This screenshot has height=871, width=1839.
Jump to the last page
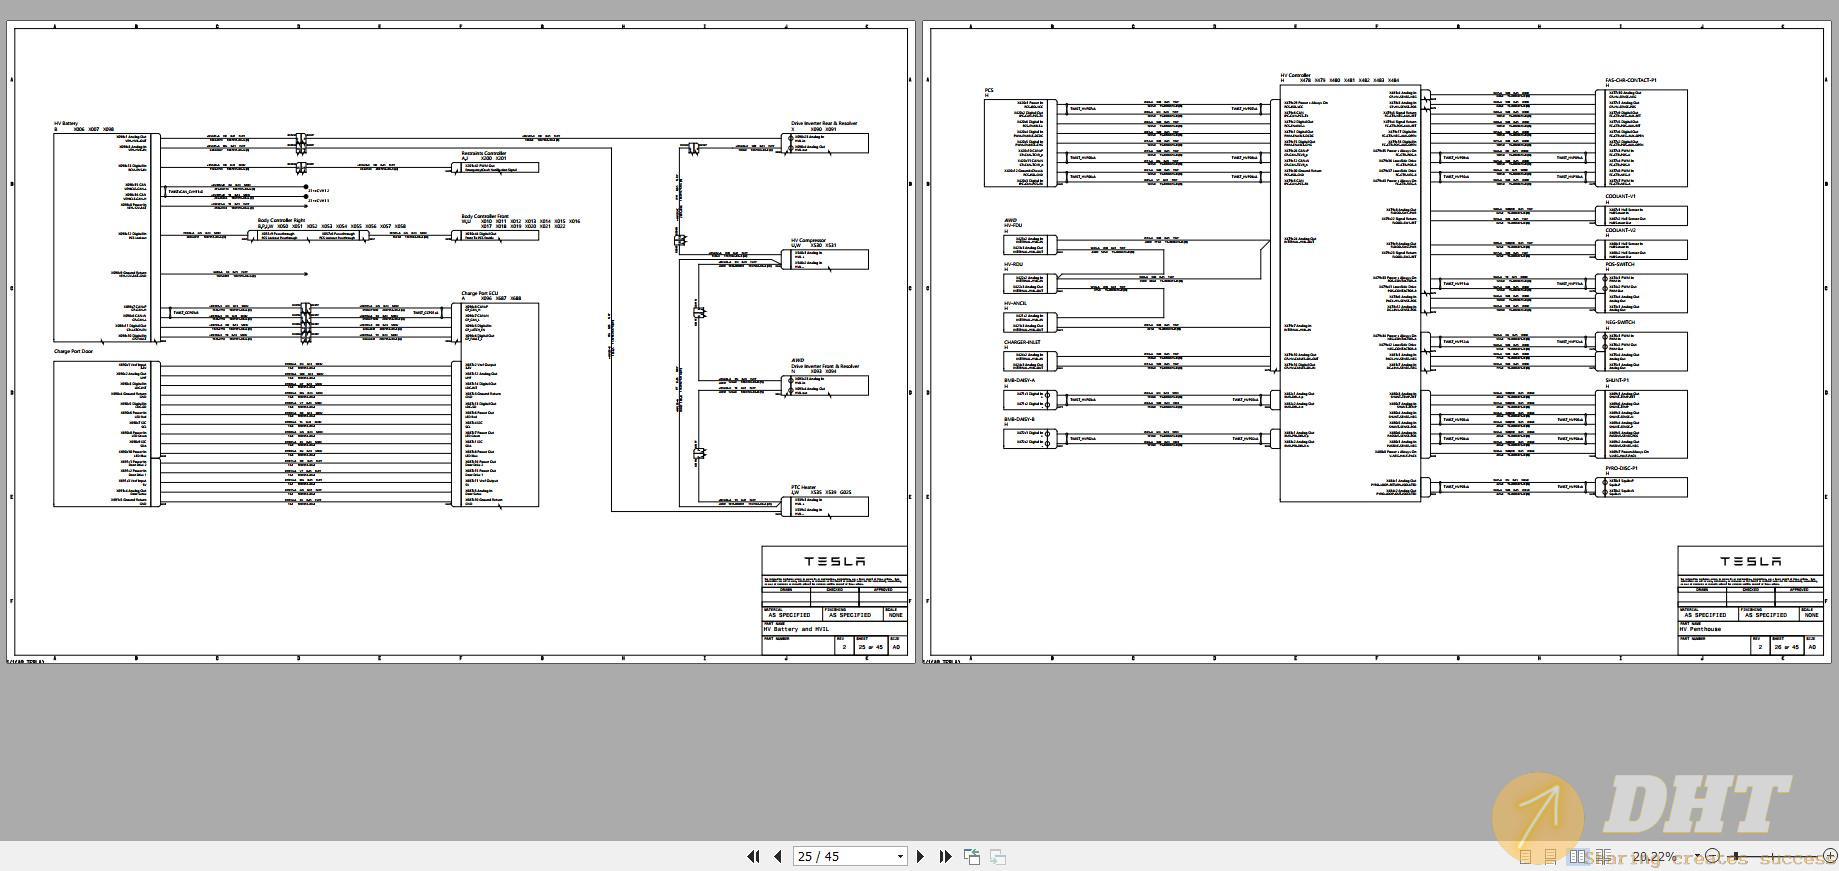click(x=945, y=856)
